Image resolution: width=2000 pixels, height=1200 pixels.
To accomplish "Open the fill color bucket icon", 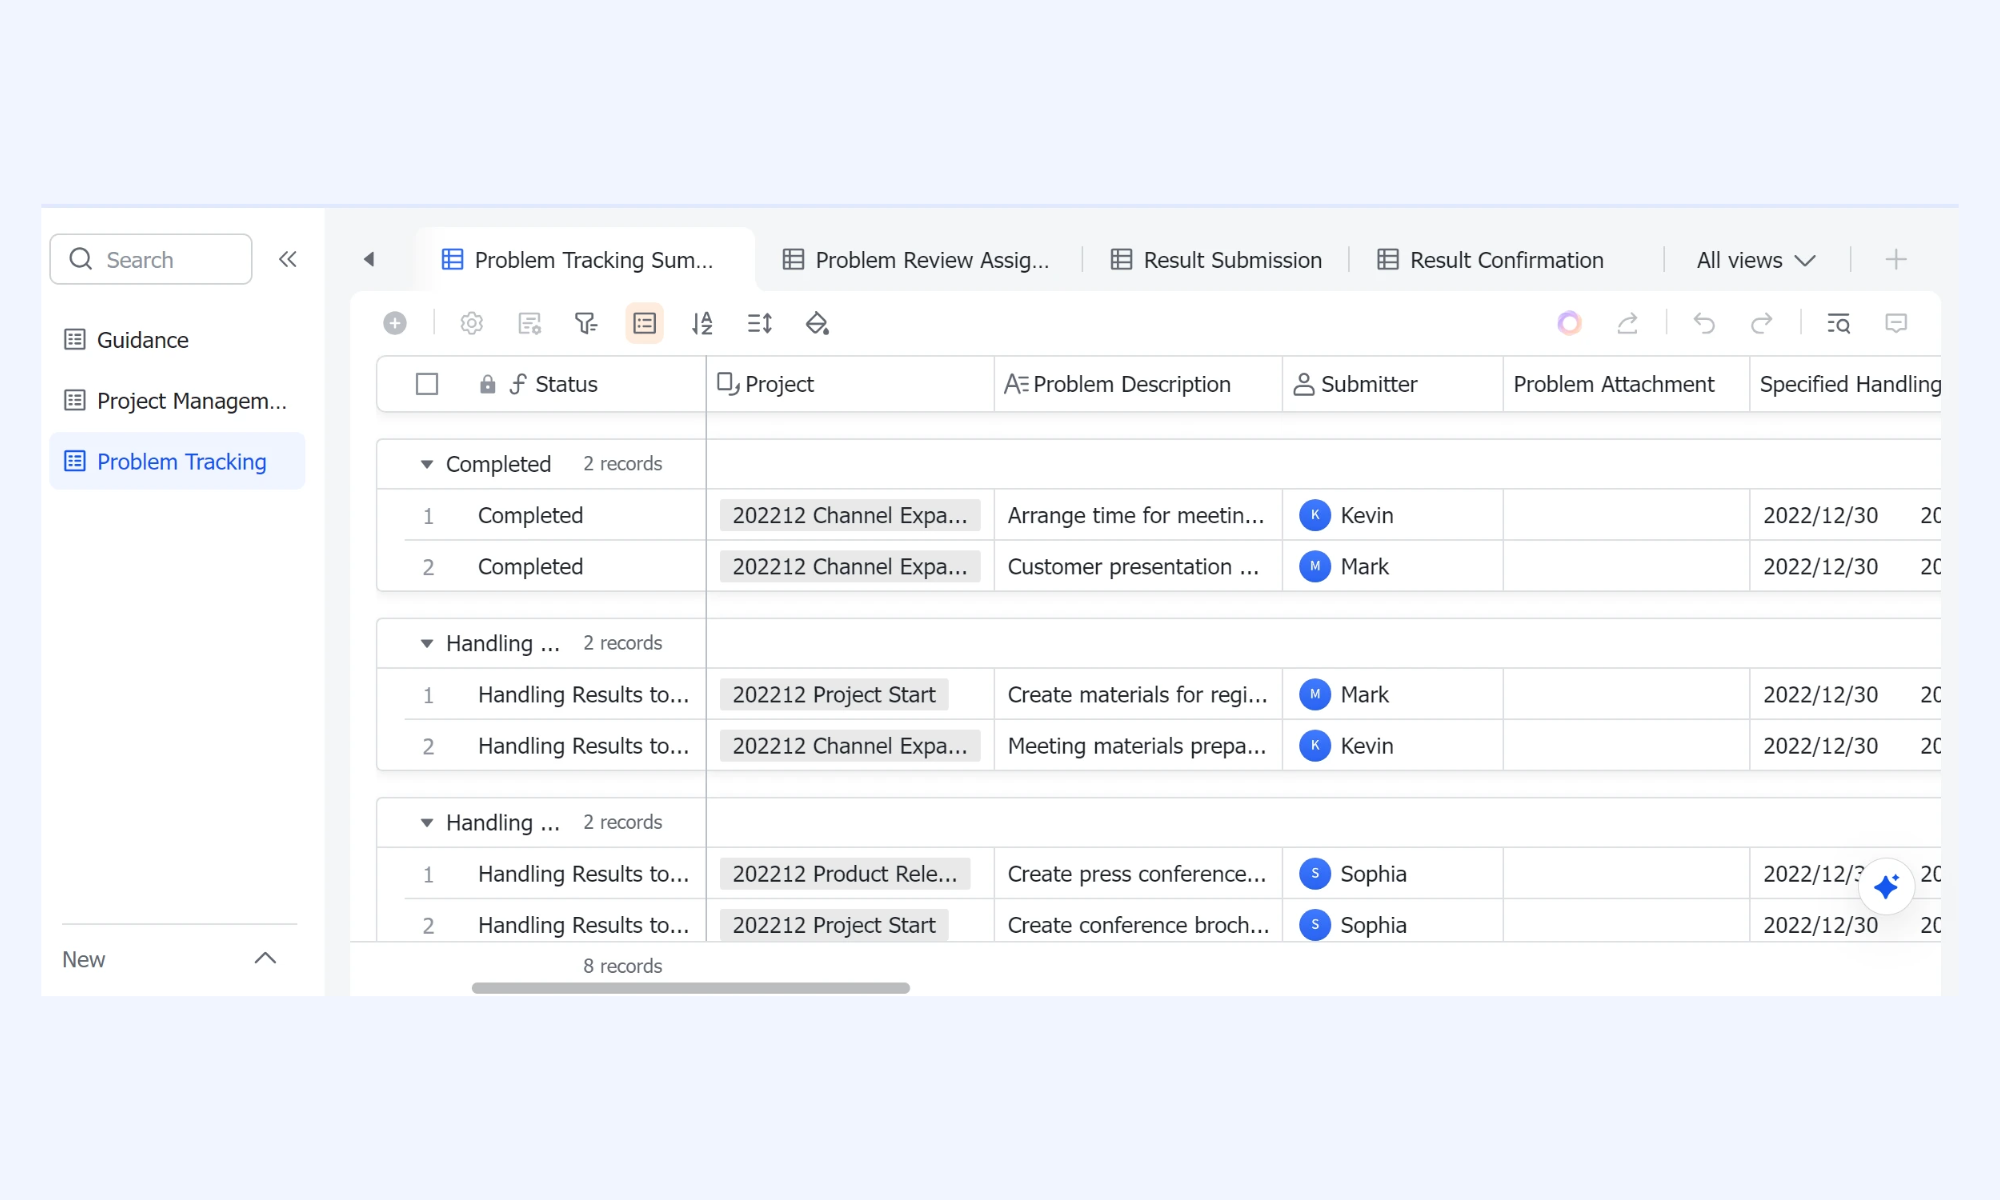I will (817, 323).
